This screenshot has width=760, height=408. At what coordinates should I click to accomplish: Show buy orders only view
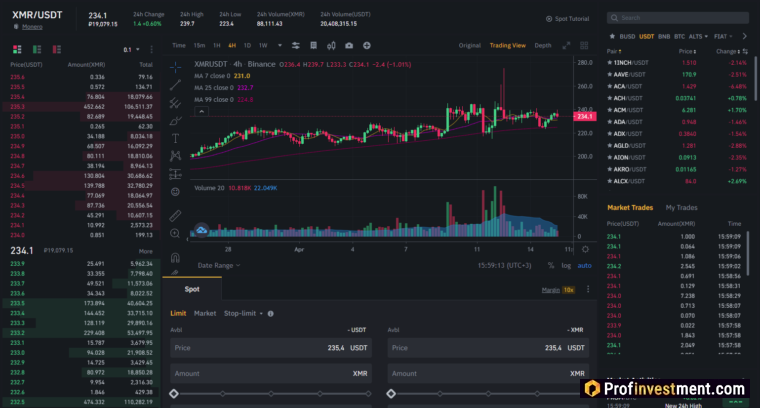37,49
